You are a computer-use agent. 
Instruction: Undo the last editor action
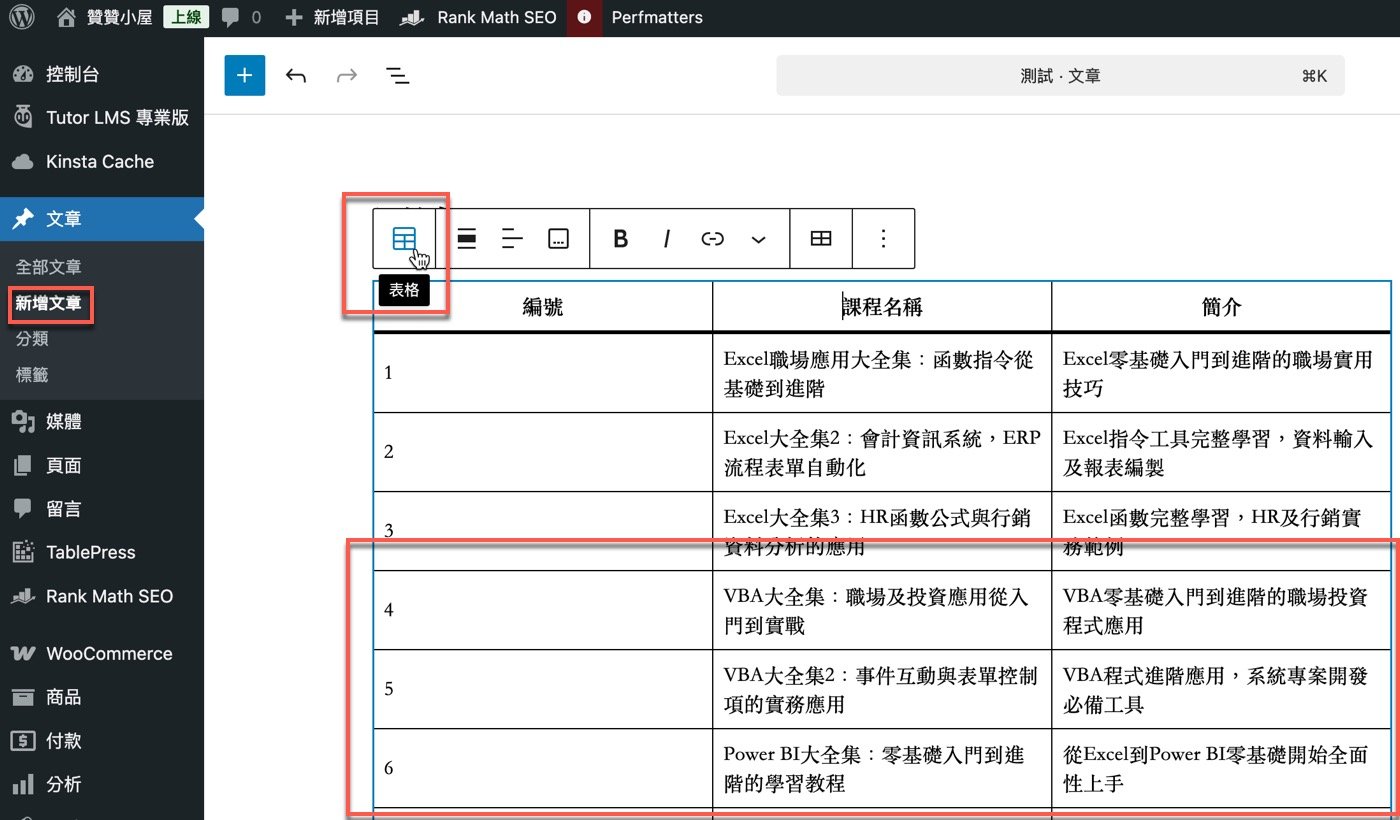296,76
